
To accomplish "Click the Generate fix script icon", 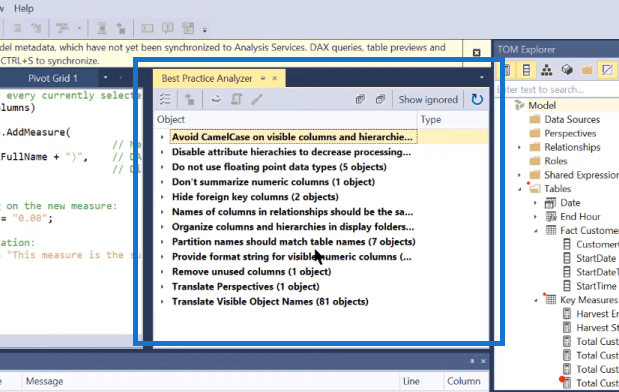I will point(236,99).
